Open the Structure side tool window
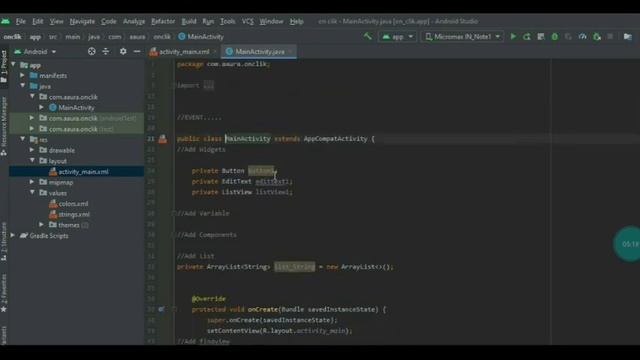 pyautogui.click(x=4, y=242)
